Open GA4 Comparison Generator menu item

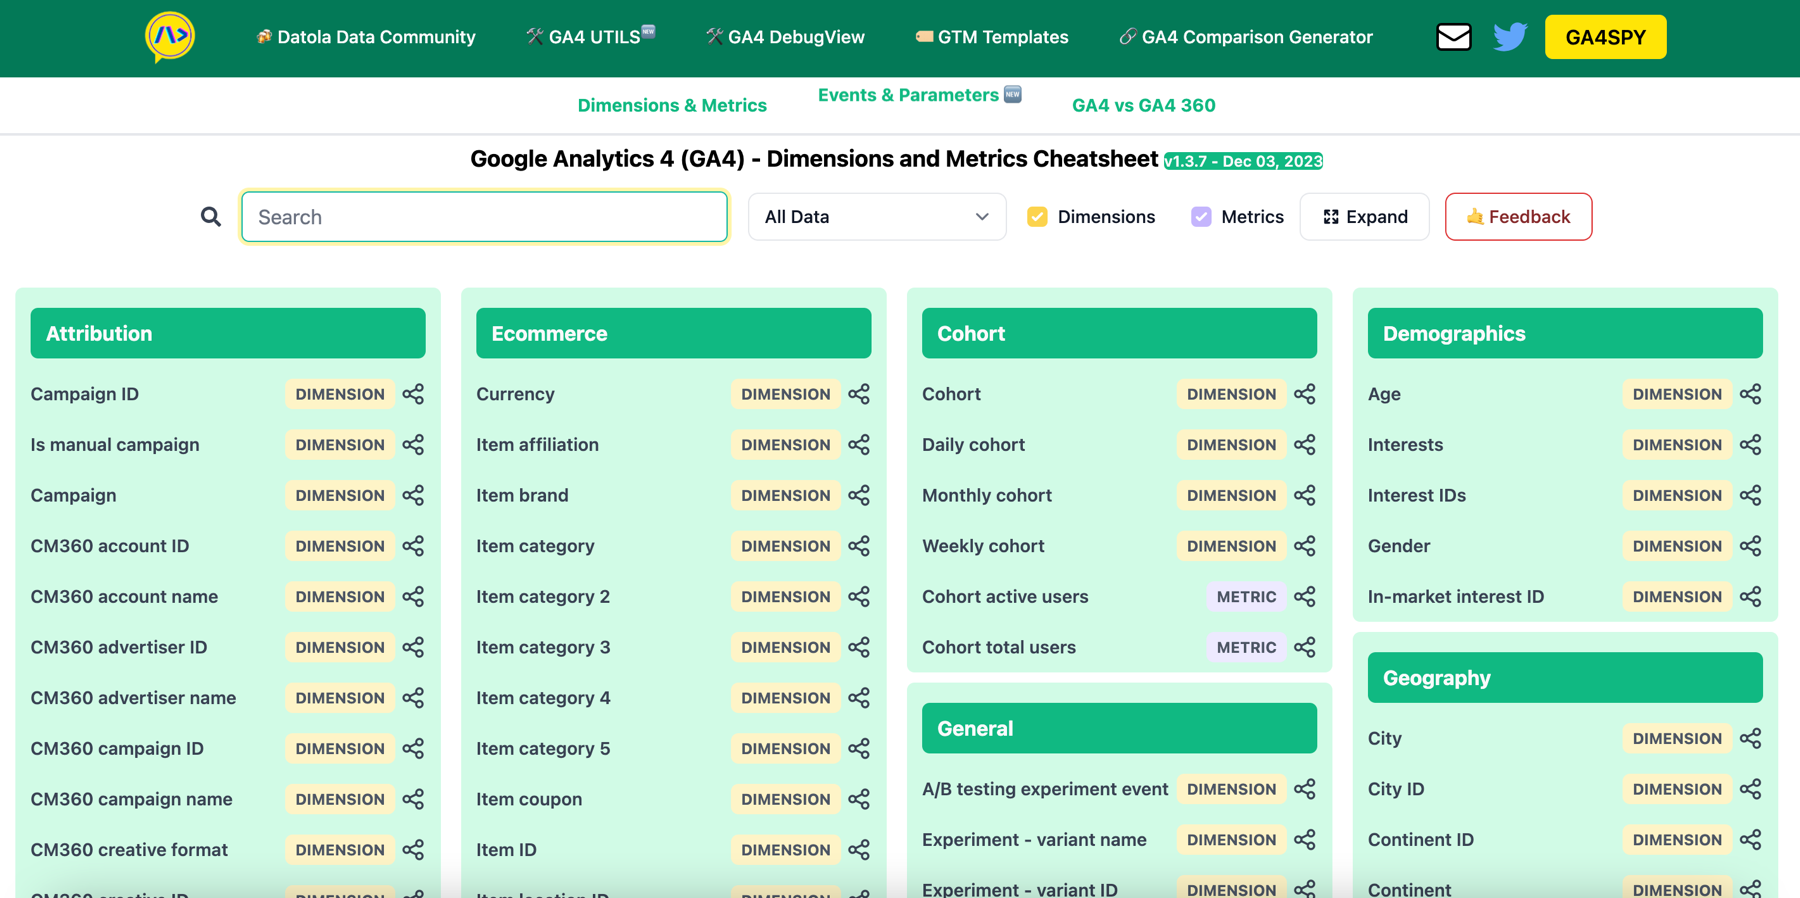coord(1246,37)
